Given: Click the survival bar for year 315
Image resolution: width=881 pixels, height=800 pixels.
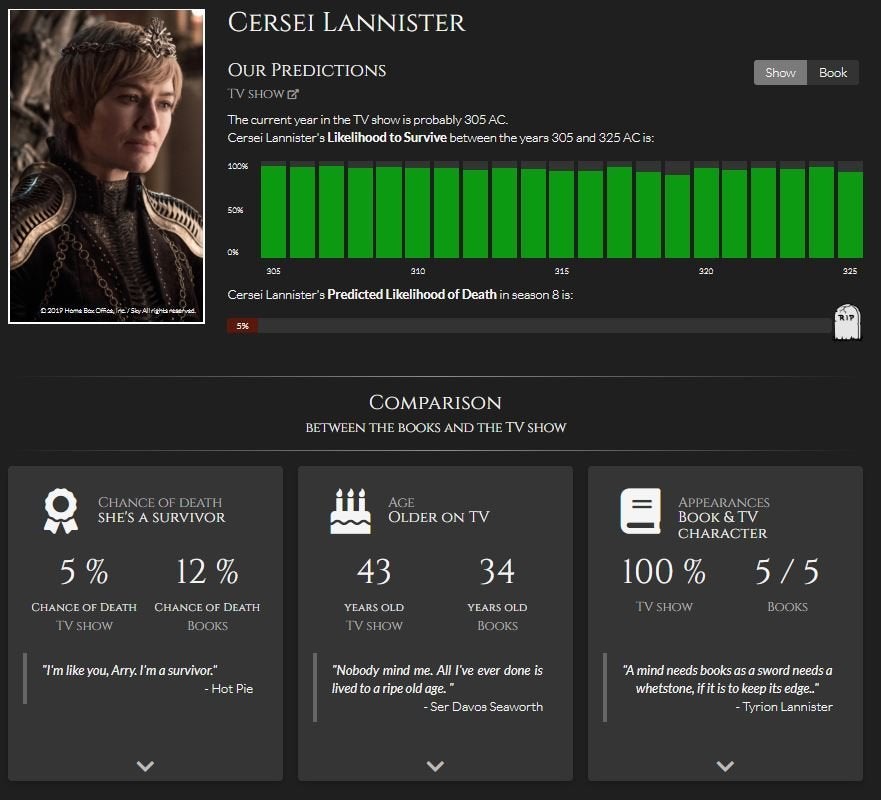Looking at the screenshot, I should [x=562, y=214].
